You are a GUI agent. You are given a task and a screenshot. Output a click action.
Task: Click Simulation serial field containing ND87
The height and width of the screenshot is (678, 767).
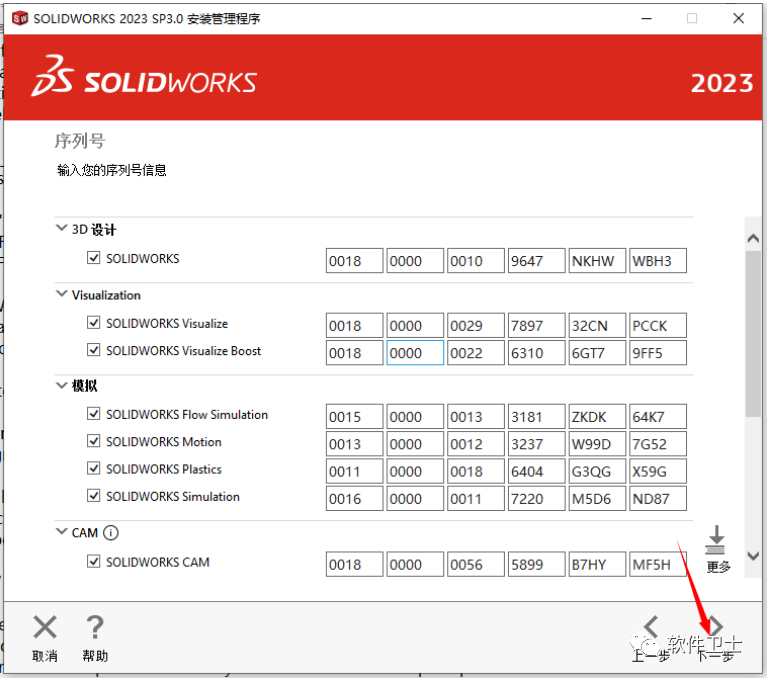(658, 498)
